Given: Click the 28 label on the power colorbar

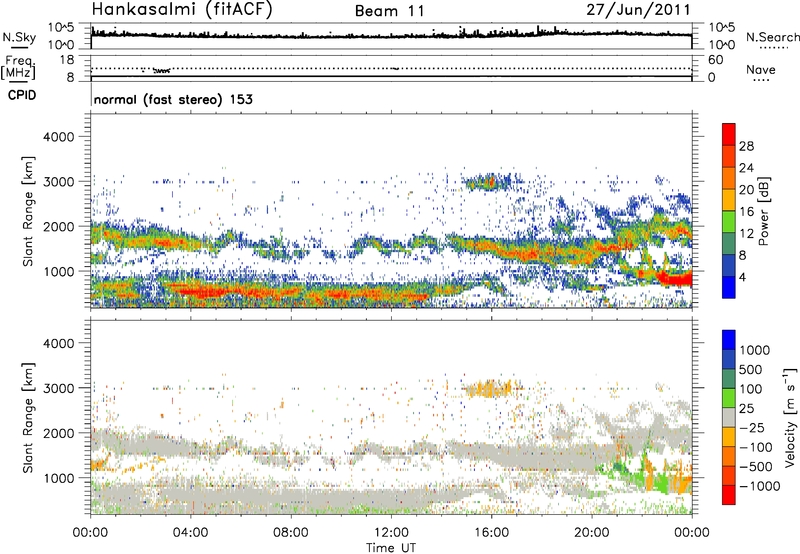Looking at the screenshot, I should click(746, 146).
